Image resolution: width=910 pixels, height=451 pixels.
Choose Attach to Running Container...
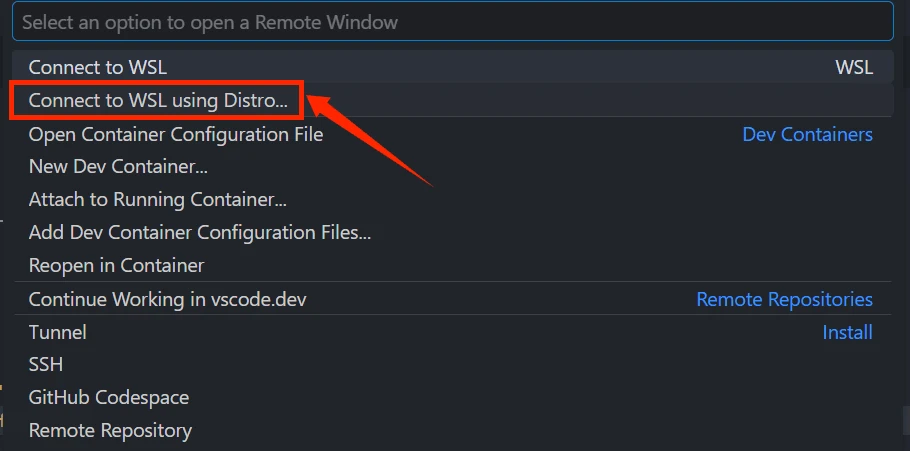pos(157,200)
